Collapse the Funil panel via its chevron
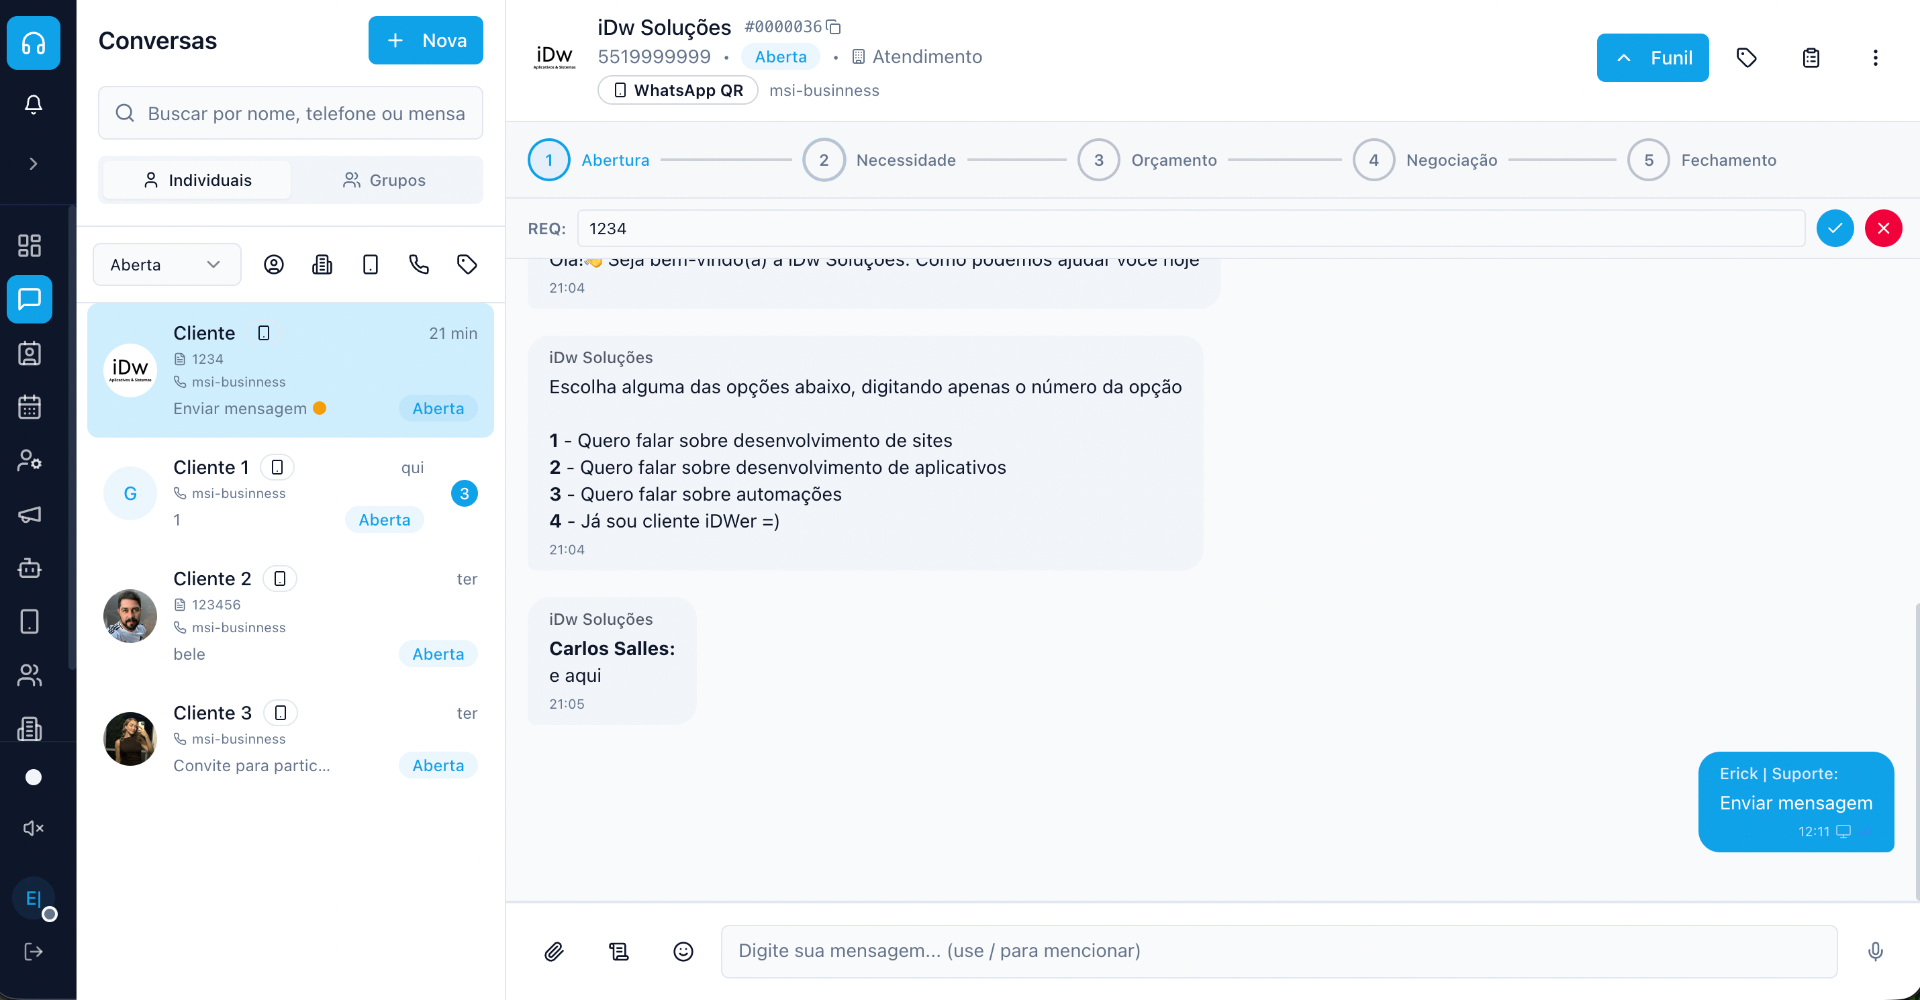 (1626, 57)
